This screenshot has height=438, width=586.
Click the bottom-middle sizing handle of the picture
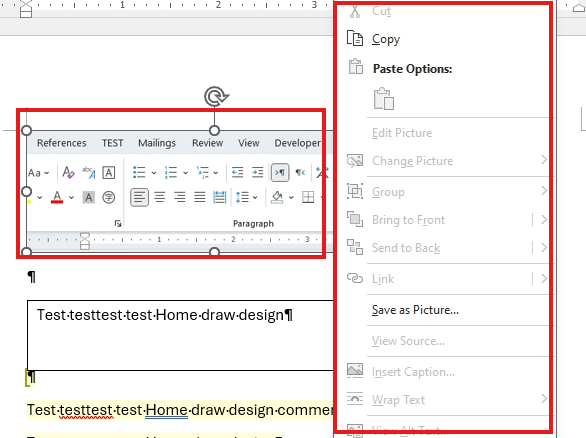[x=214, y=252]
